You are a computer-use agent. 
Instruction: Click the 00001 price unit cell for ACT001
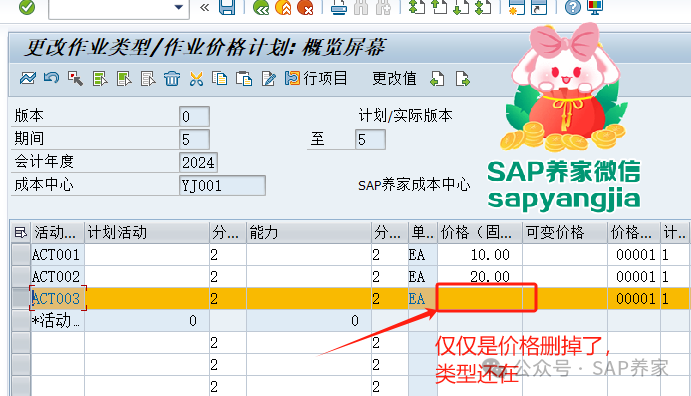(634, 255)
